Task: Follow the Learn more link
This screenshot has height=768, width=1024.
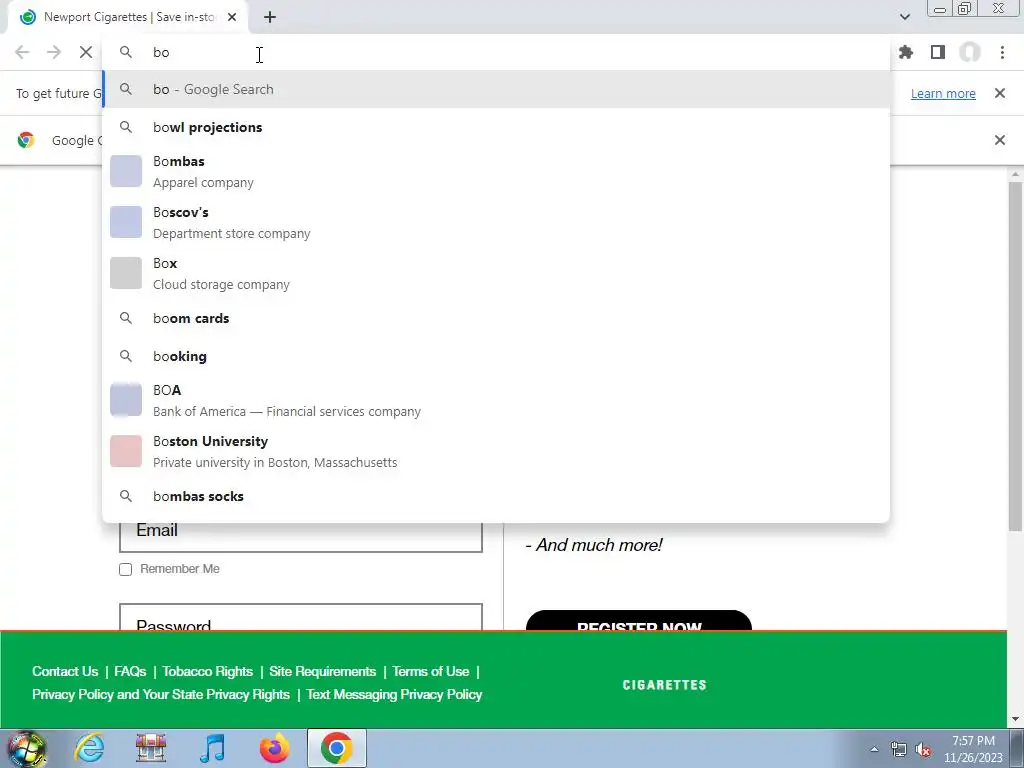Action: click(x=943, y=93)
